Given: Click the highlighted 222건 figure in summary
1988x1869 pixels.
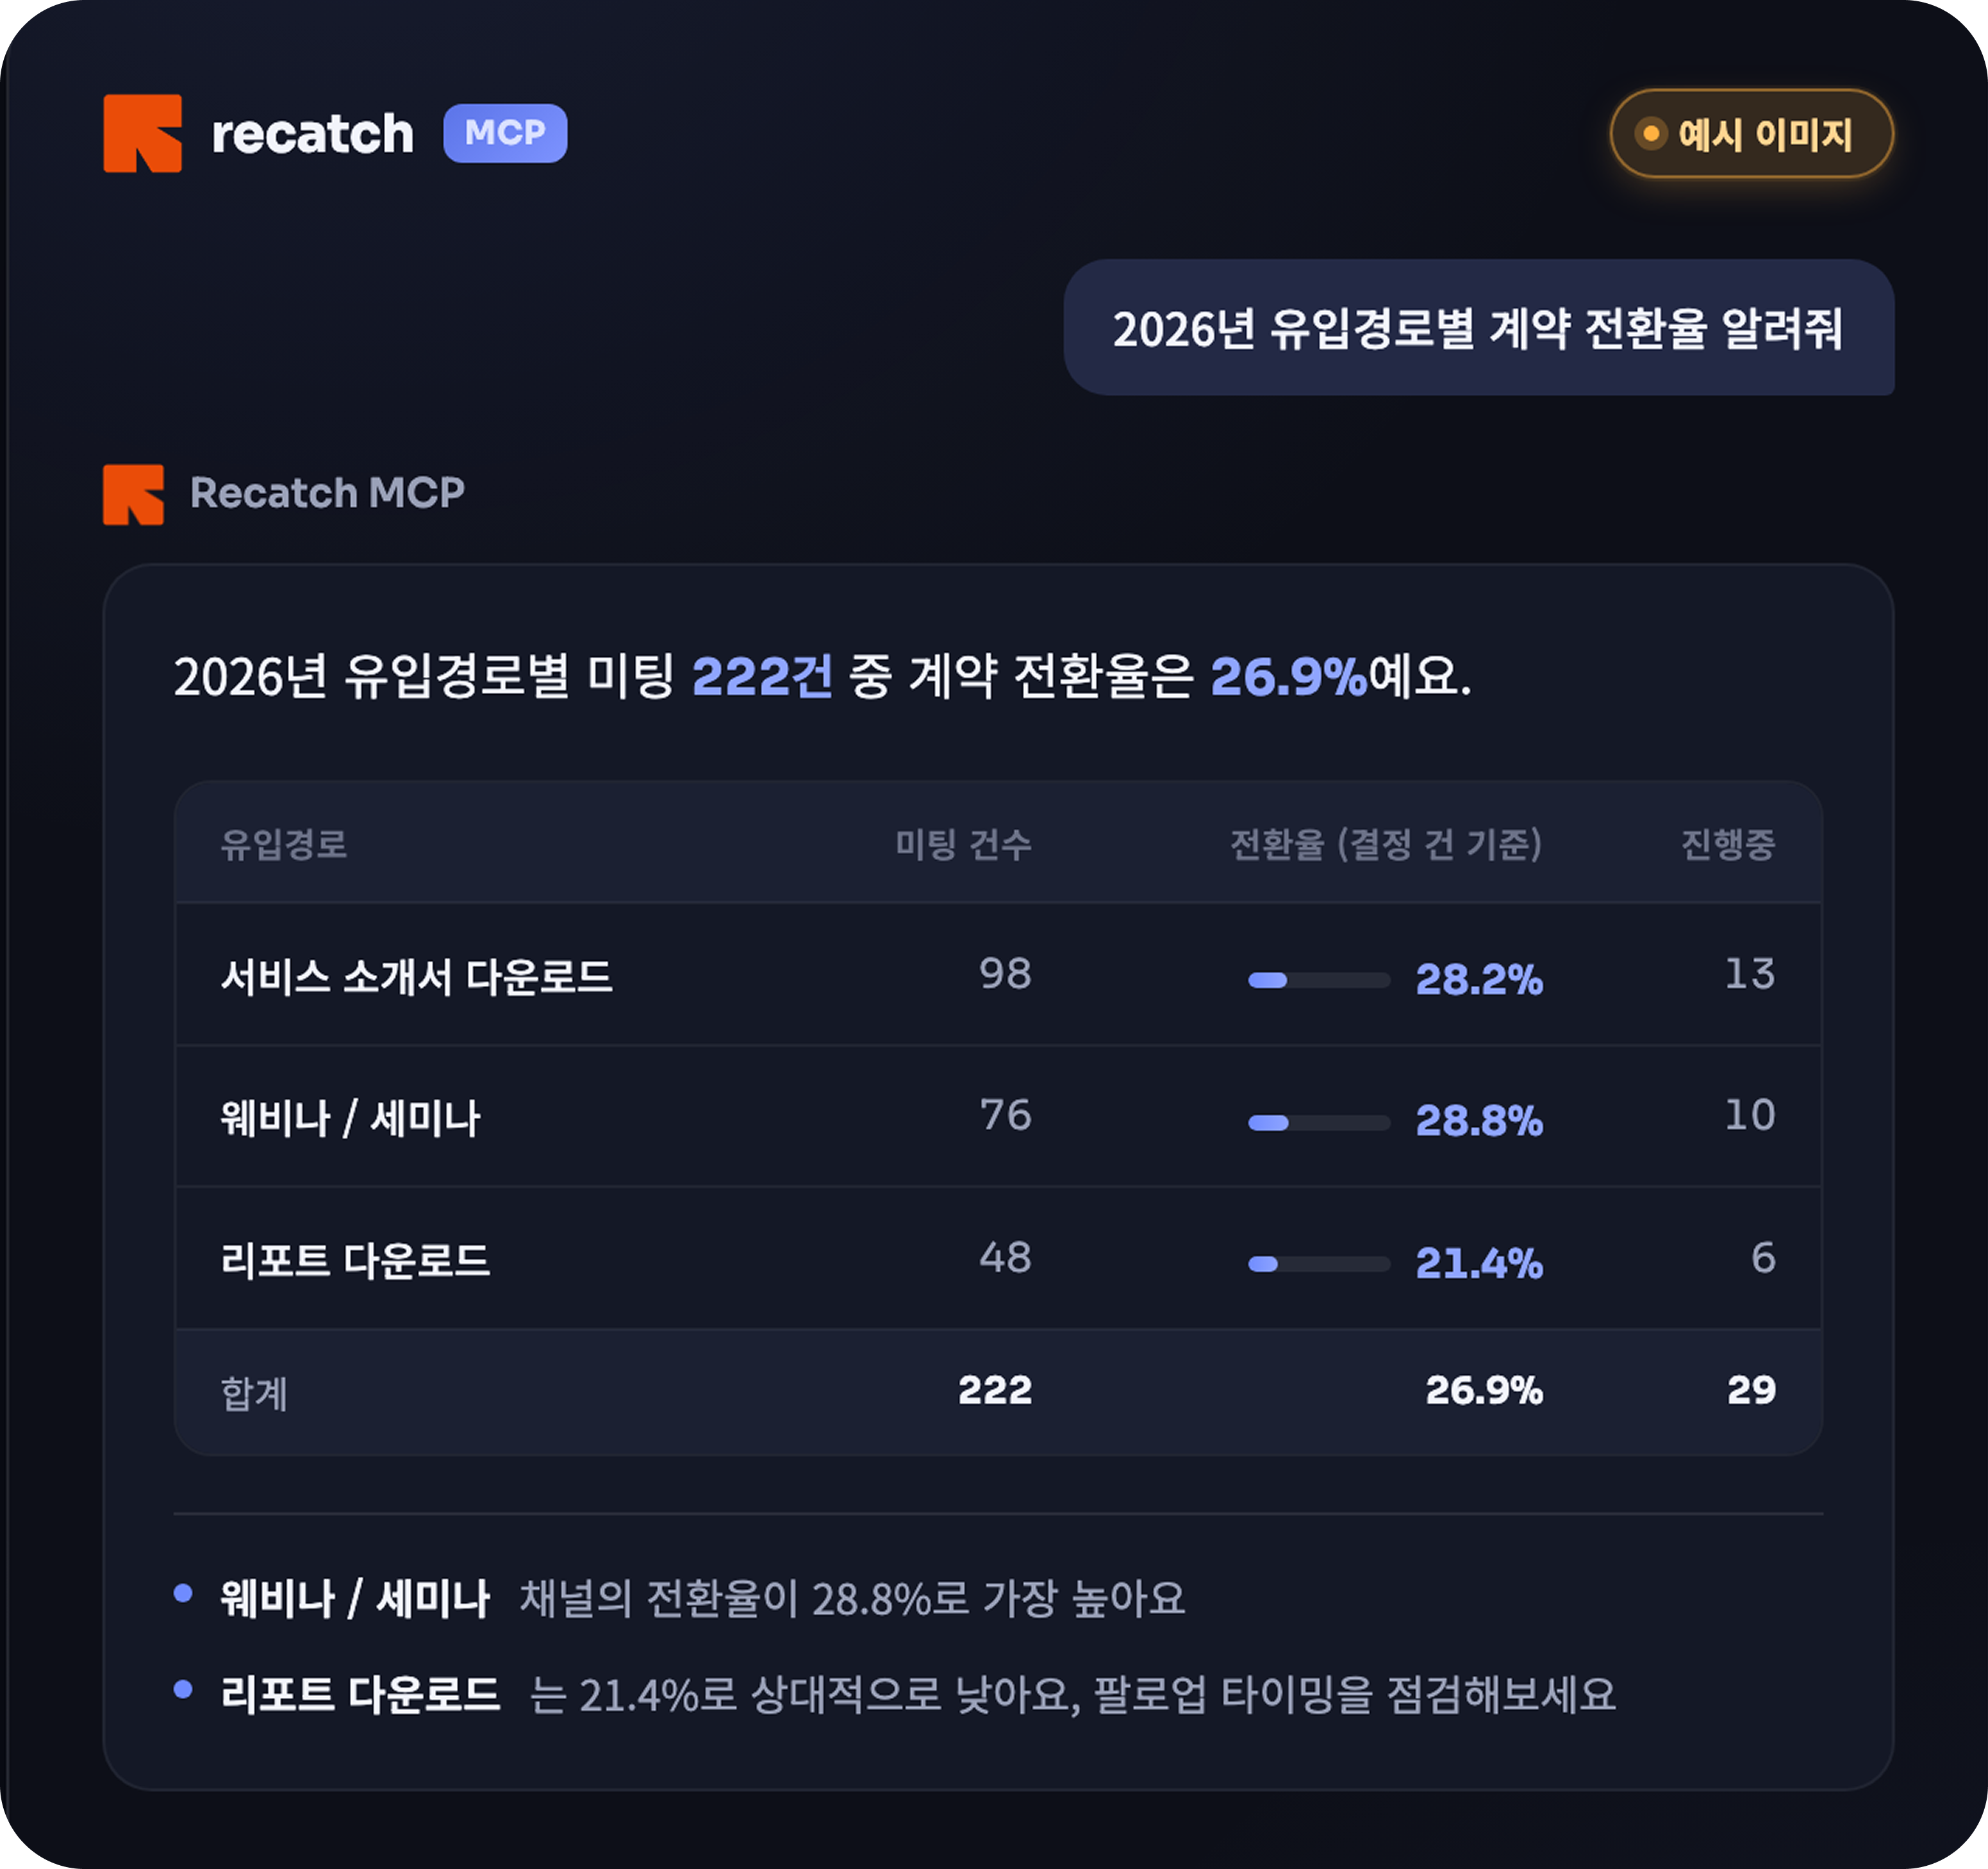Looking at the screenshot, I should tap(762, 677).
